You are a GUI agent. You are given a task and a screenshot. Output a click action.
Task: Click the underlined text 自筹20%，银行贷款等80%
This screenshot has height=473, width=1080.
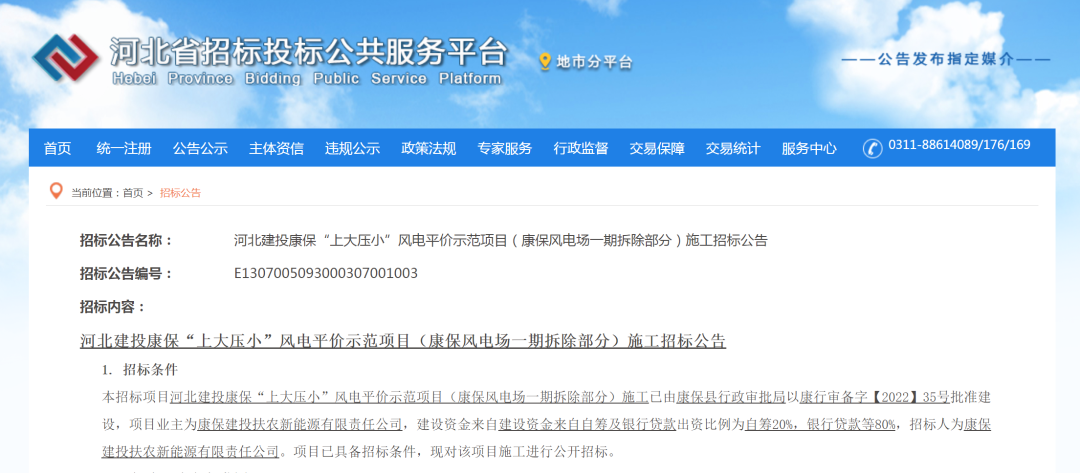(x=820, y=425)
